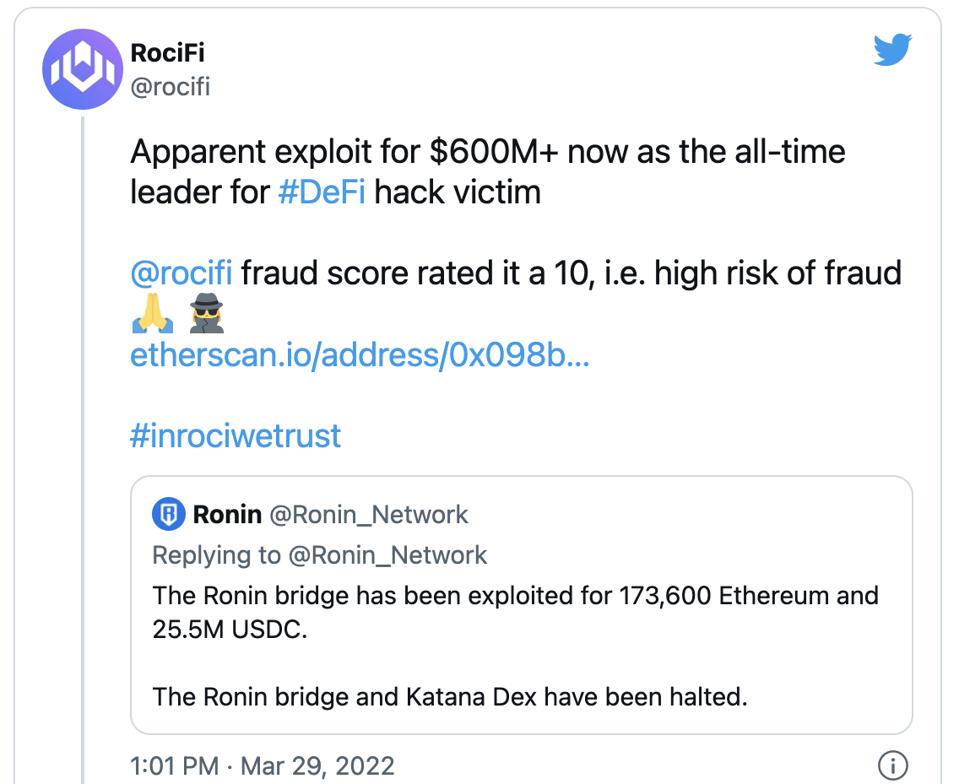
Task: Click the 1:01 PM · Mar 29, 2022 timestamp
Action: (263, 766)
